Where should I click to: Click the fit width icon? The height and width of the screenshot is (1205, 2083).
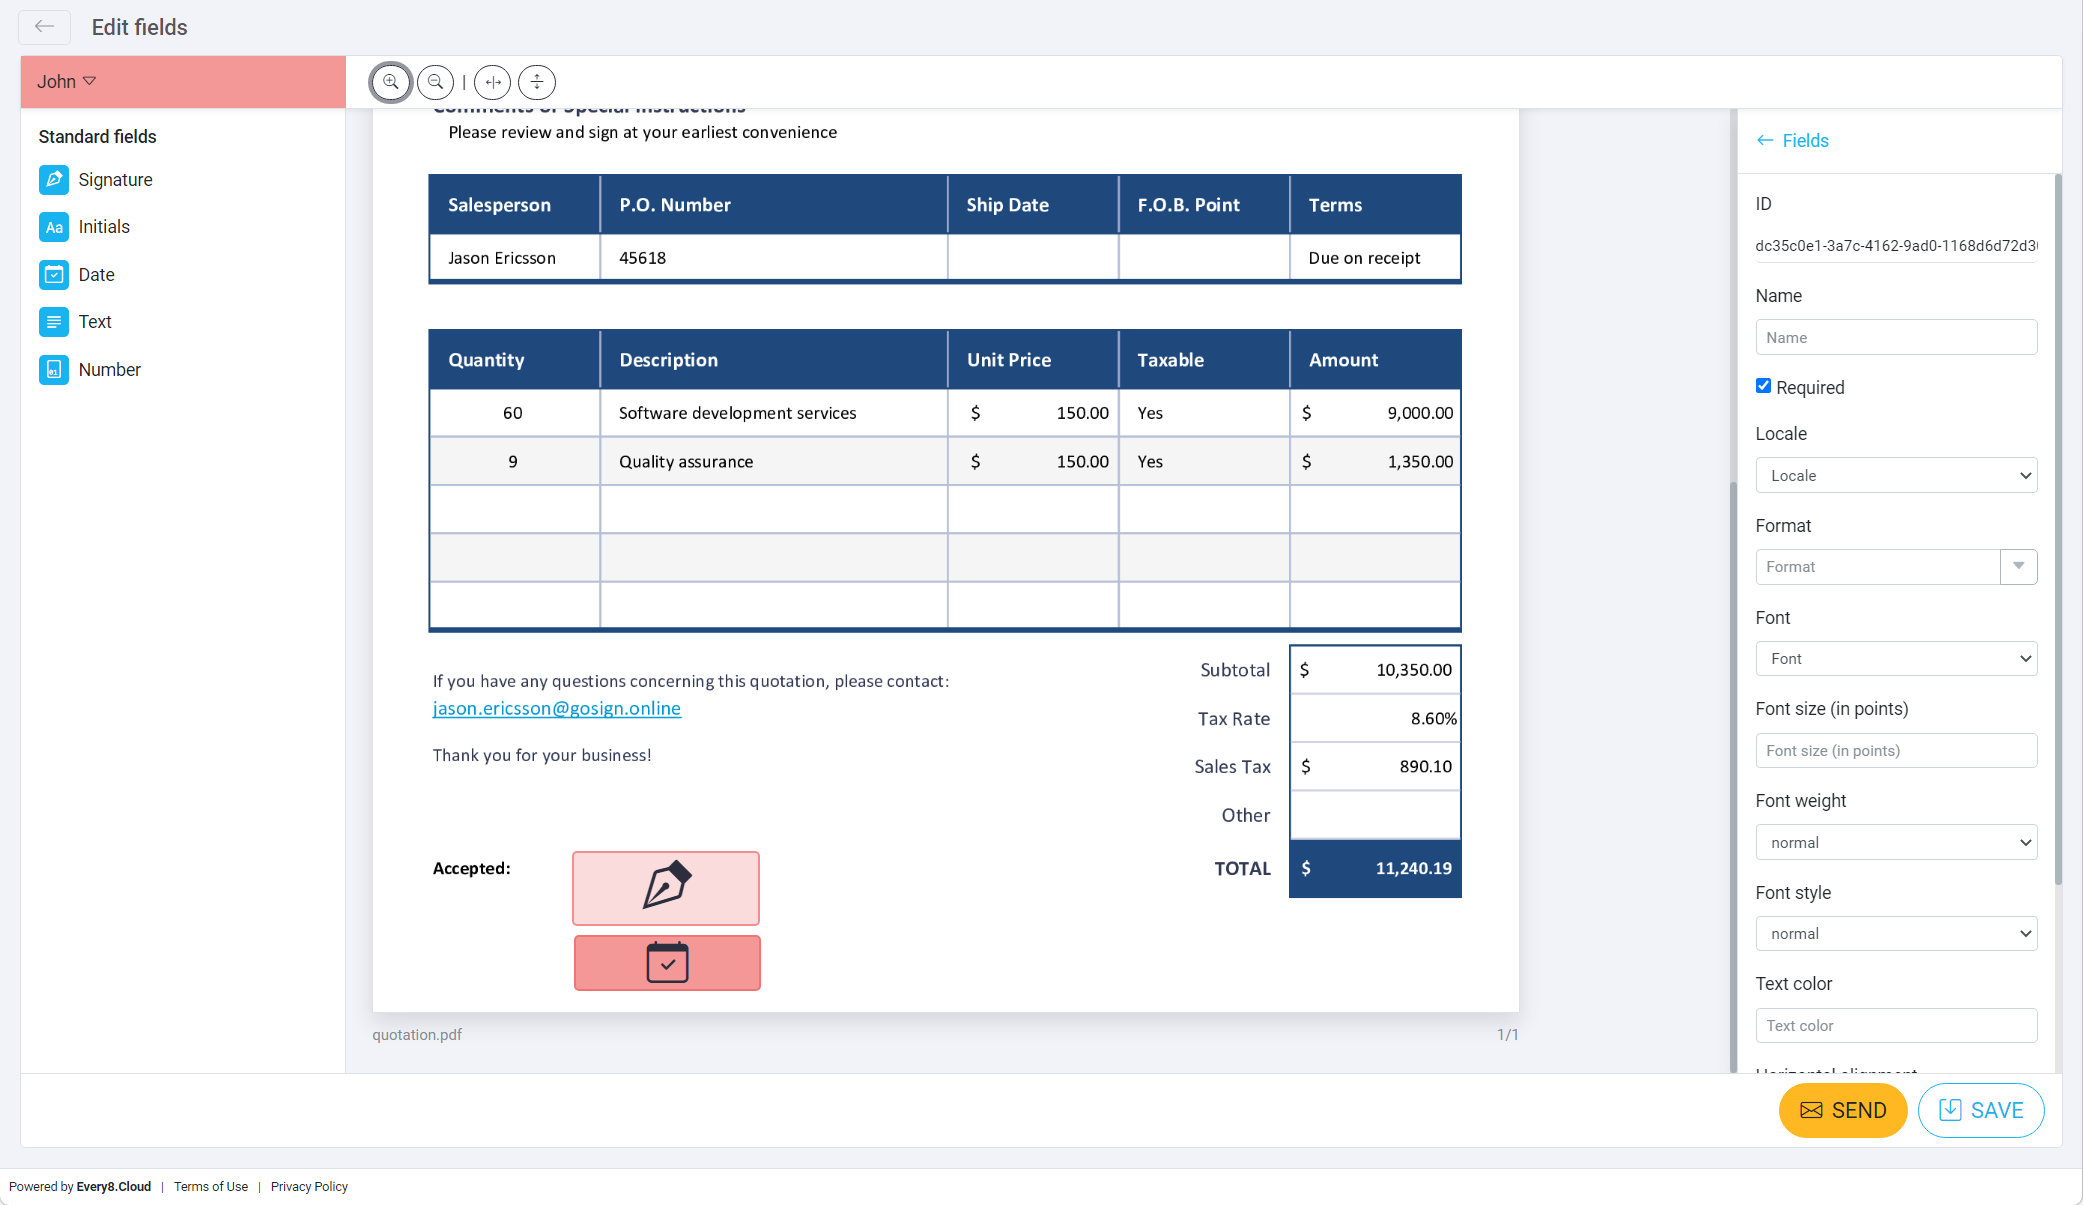pos(492,82)
